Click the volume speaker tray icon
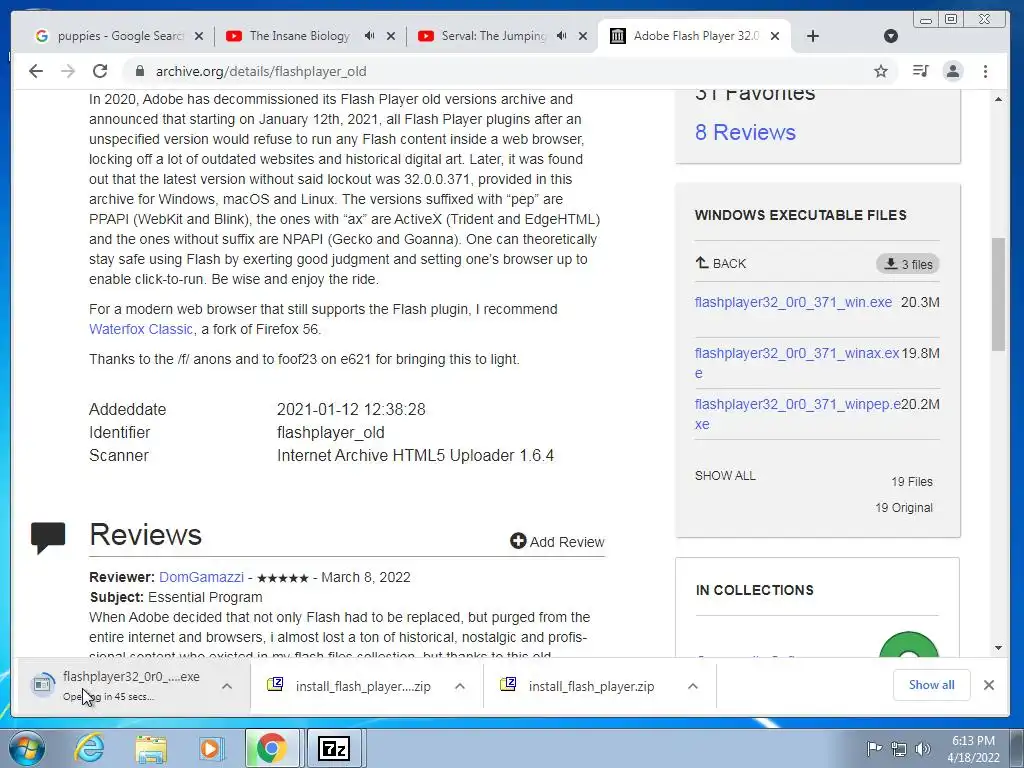The height and width of the screenshot is (768, 1024). click(922, 748)
